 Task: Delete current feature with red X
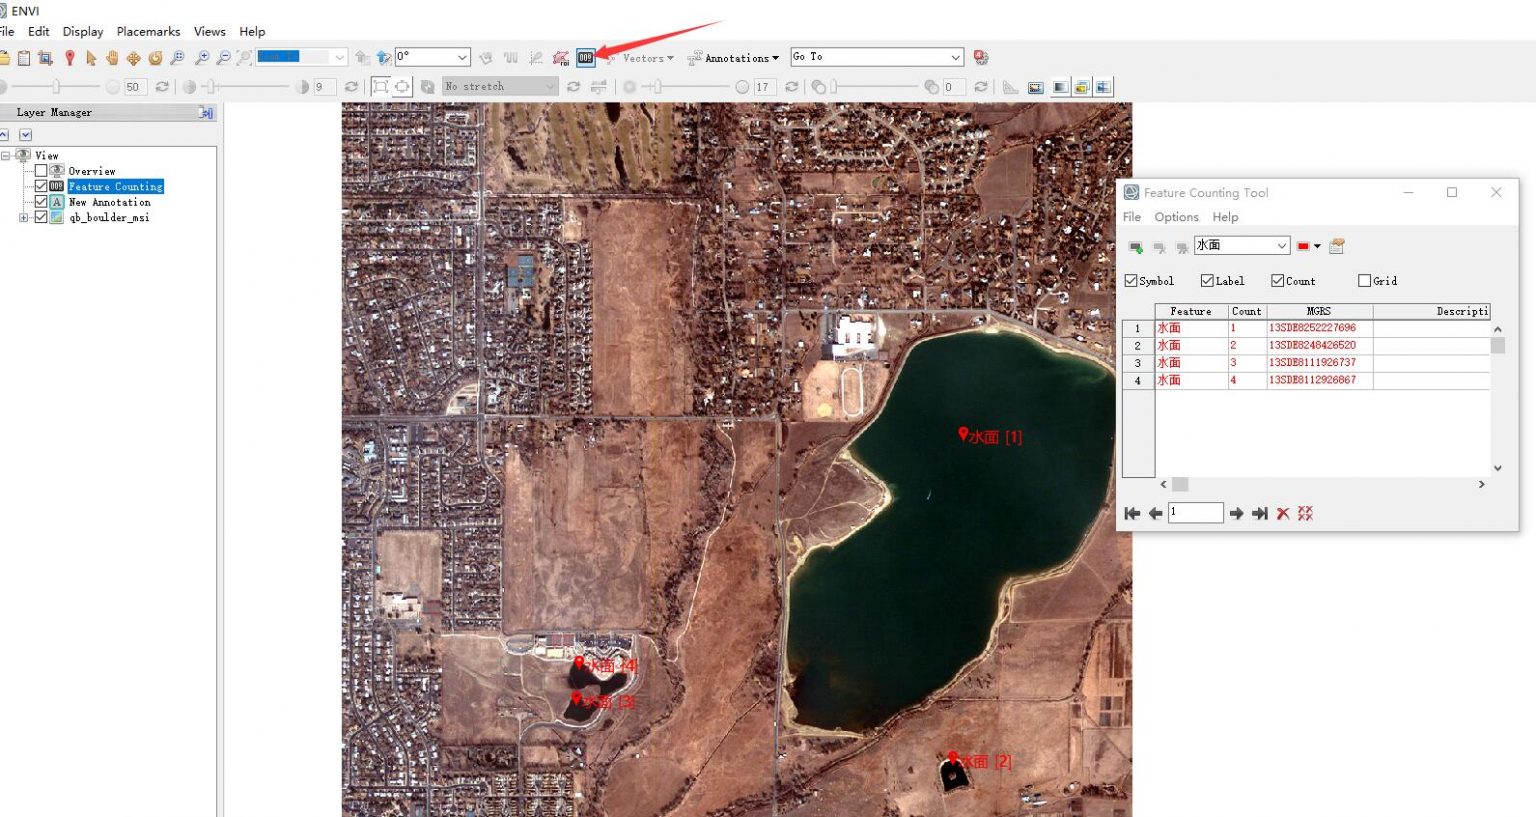[1283, 513]
